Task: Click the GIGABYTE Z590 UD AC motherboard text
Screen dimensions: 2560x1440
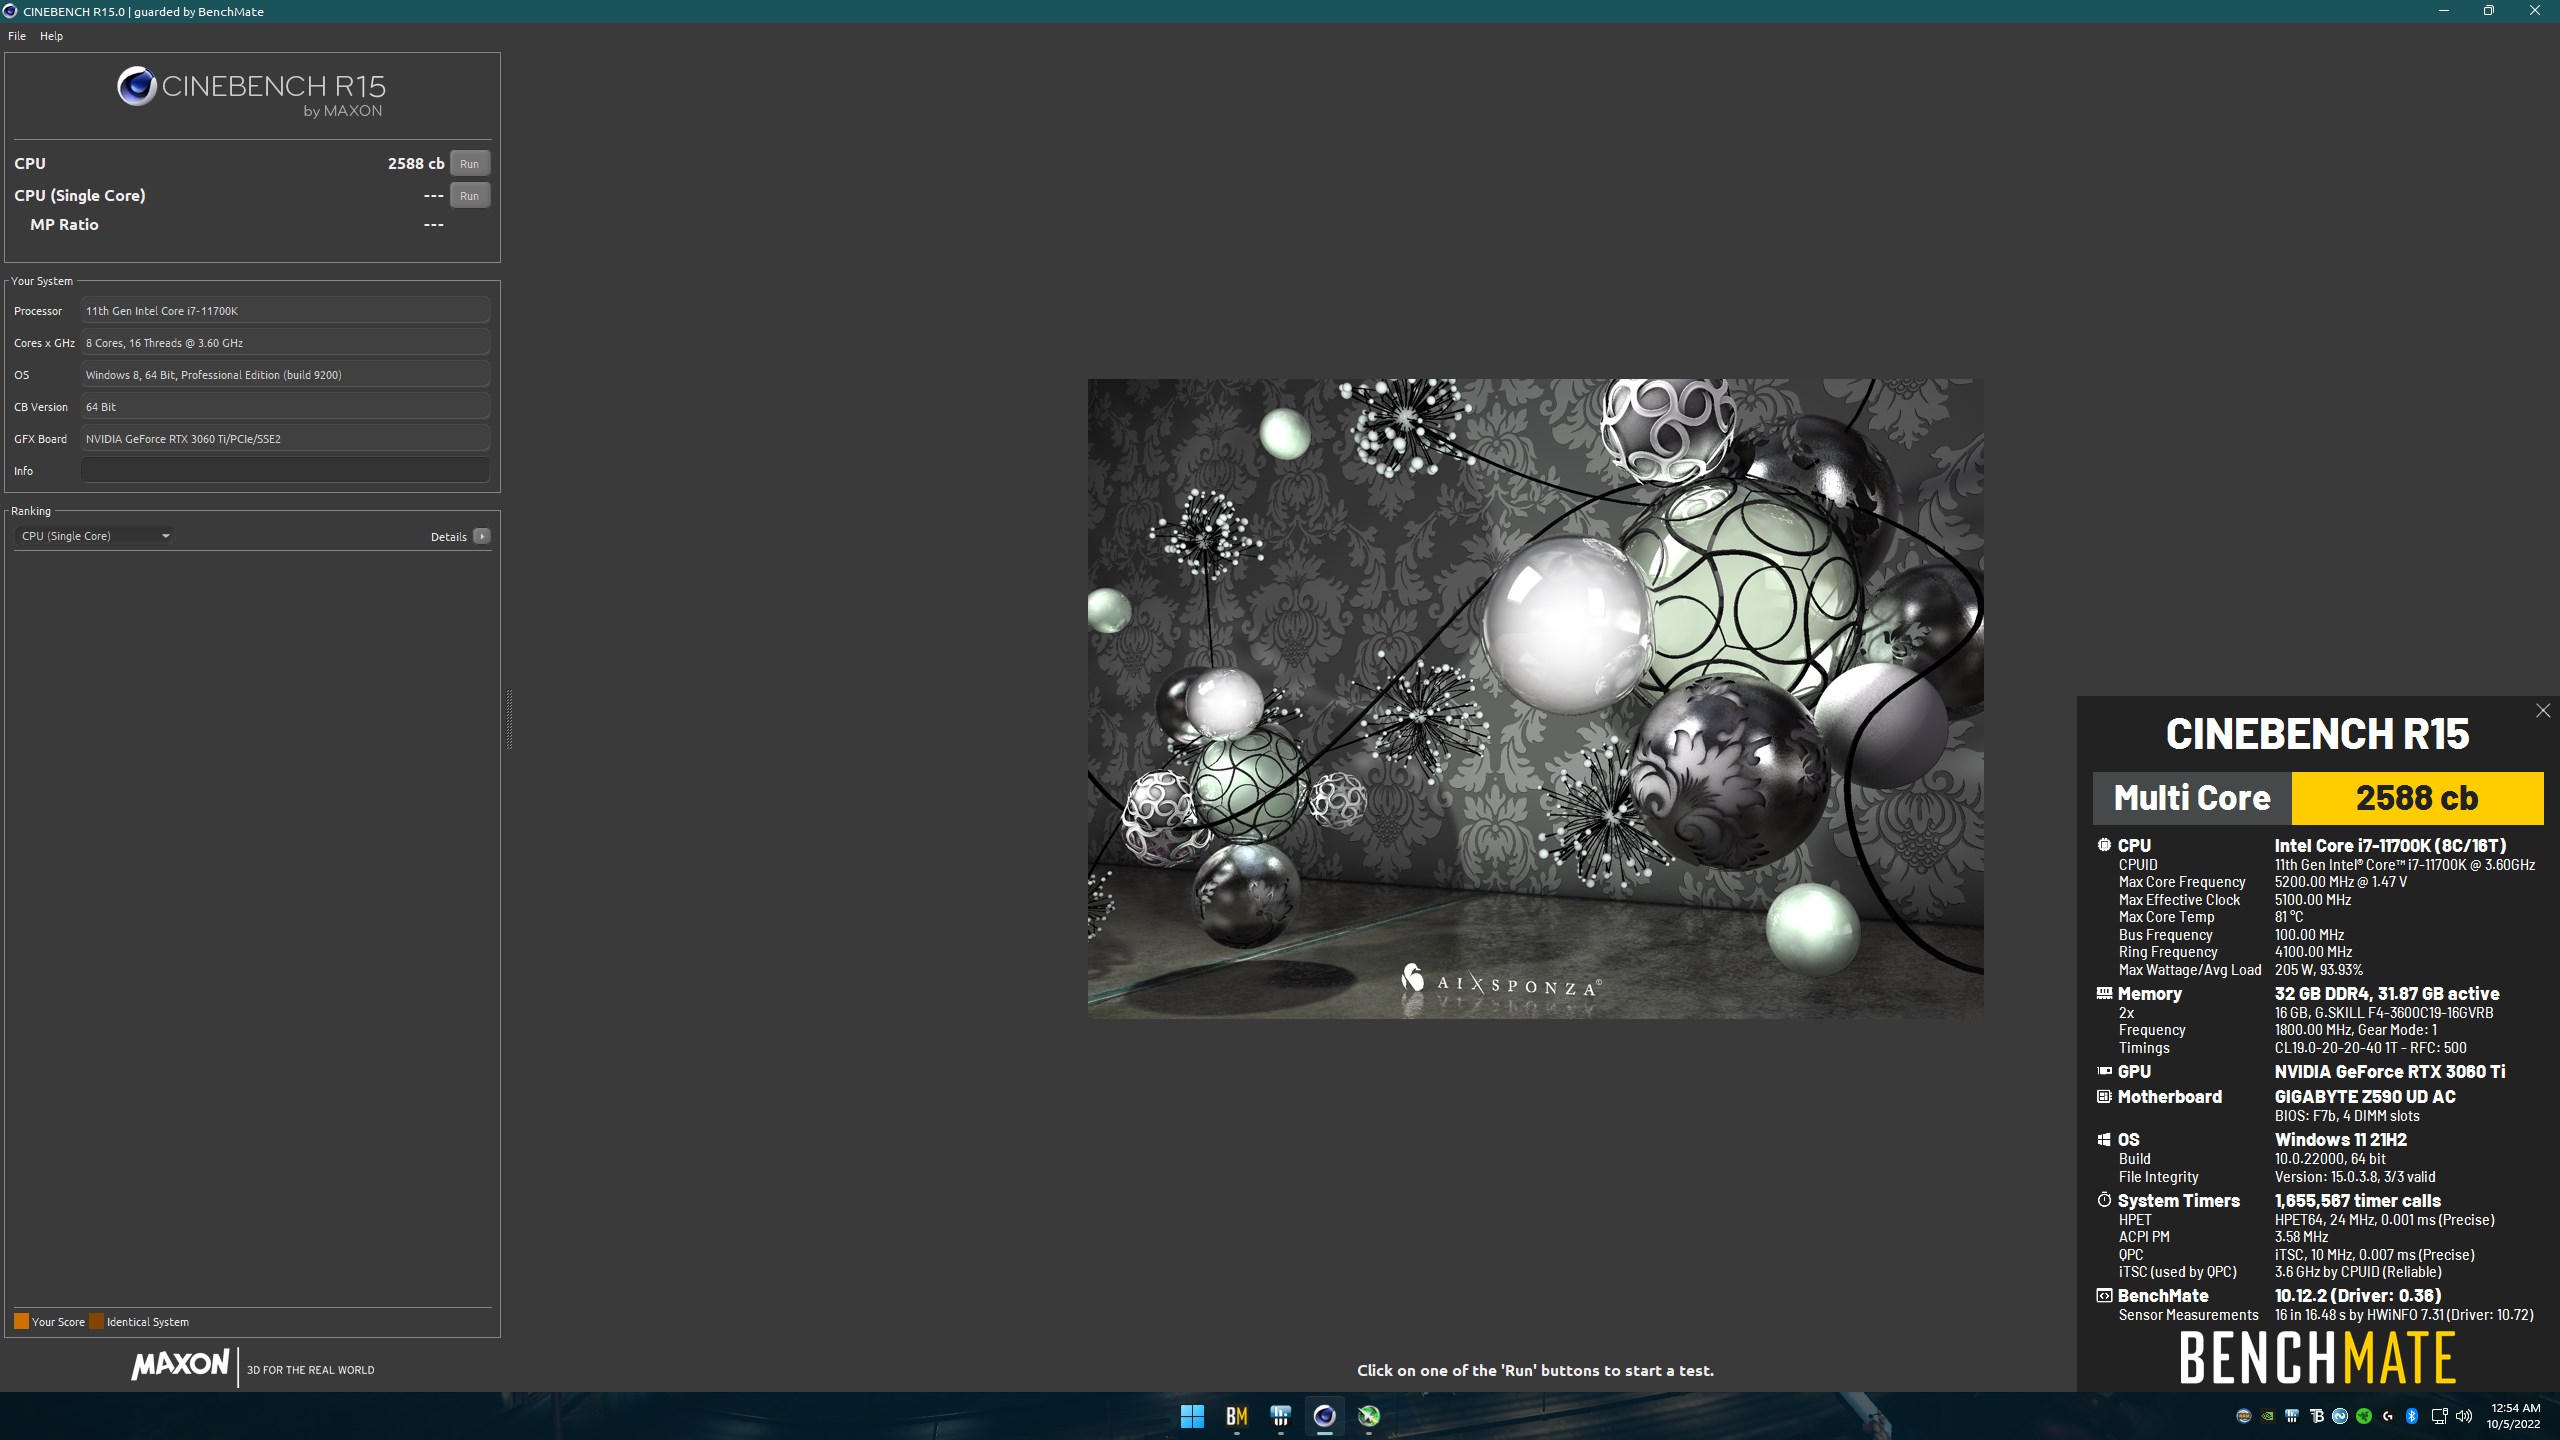Action: [2365, 1097]
